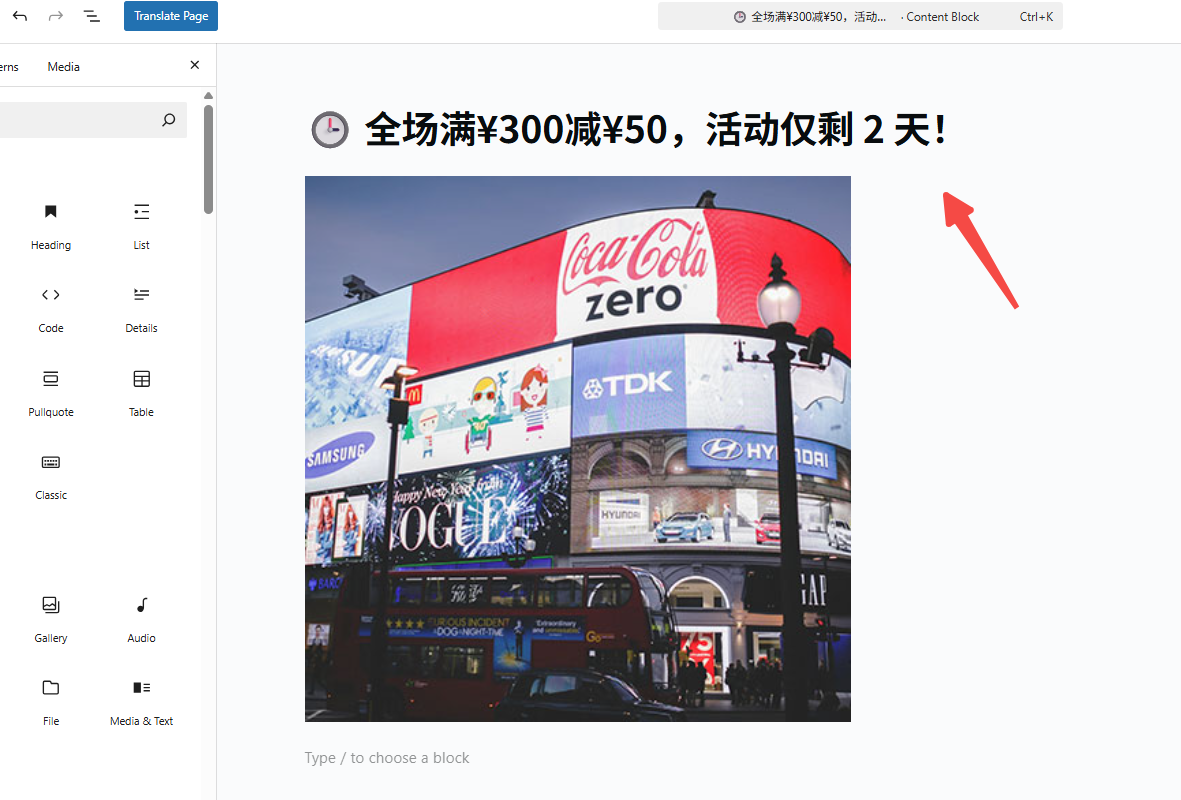Click the "Type / to choose a block" placeholder
1181x800 pixels.
pyautogui.click(x=387, y=758)
